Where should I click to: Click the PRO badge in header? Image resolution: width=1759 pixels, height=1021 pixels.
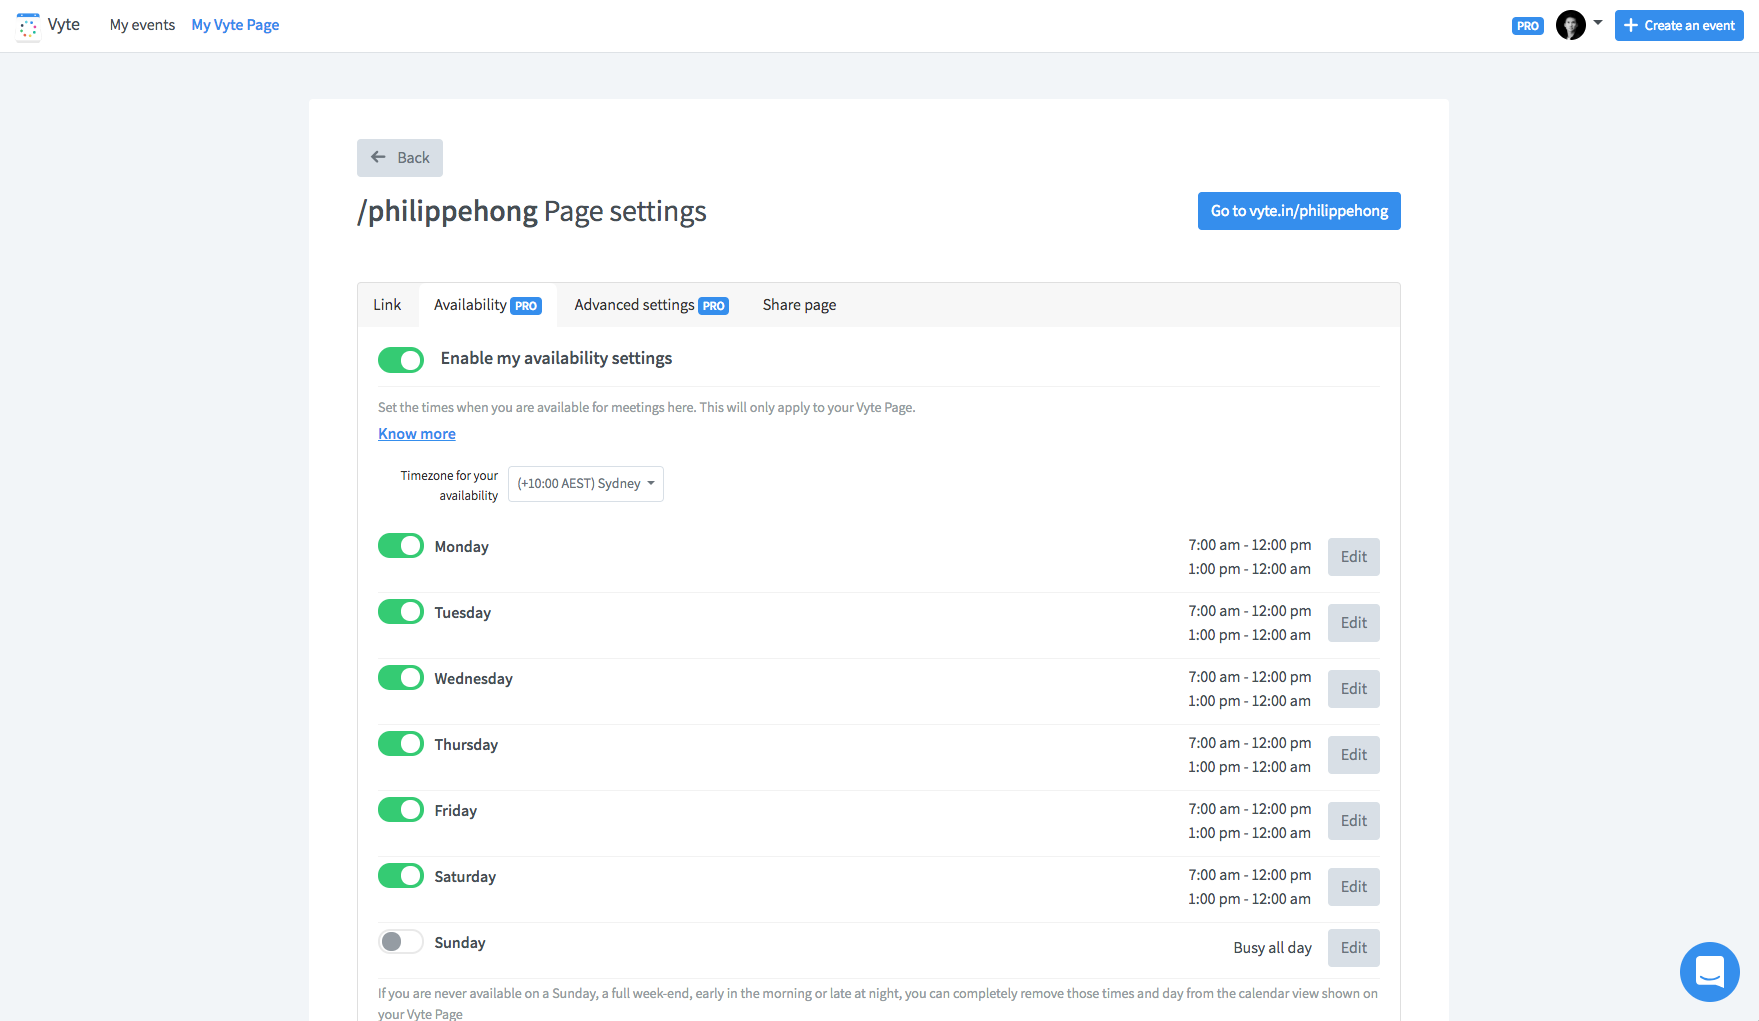click(1527, 26)
